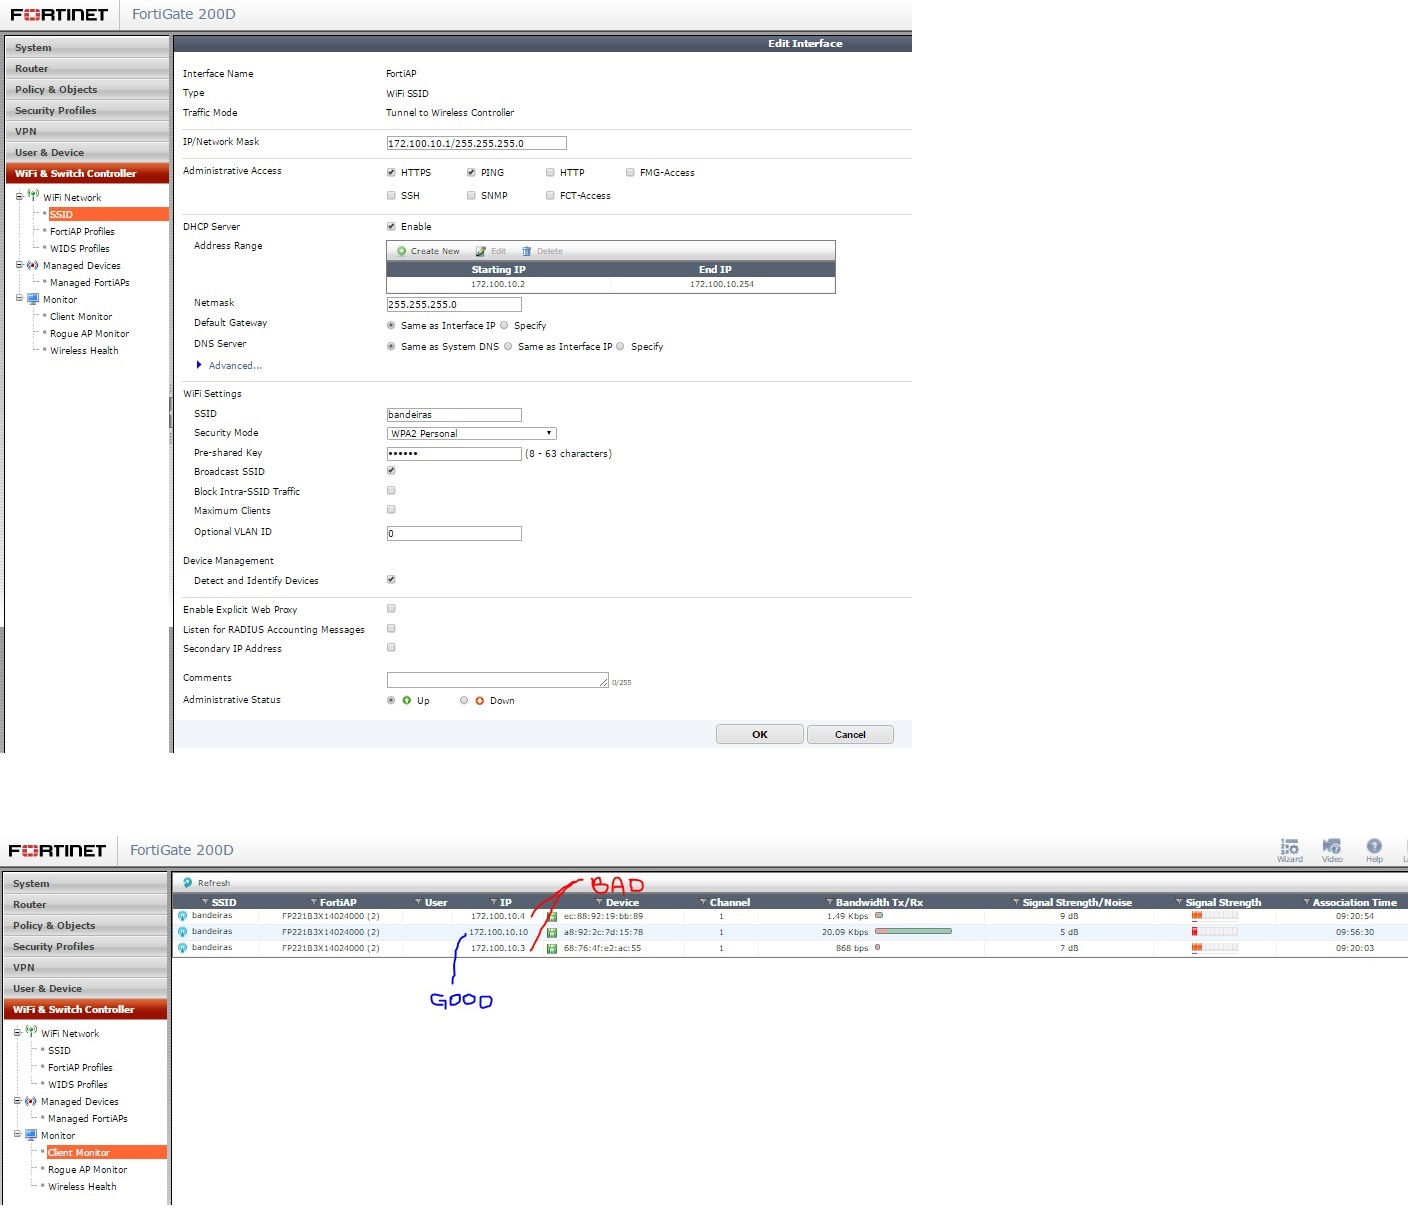Enable Block Intra-SSID Traffic
1408x1212 pixels.
coord(391,490)
